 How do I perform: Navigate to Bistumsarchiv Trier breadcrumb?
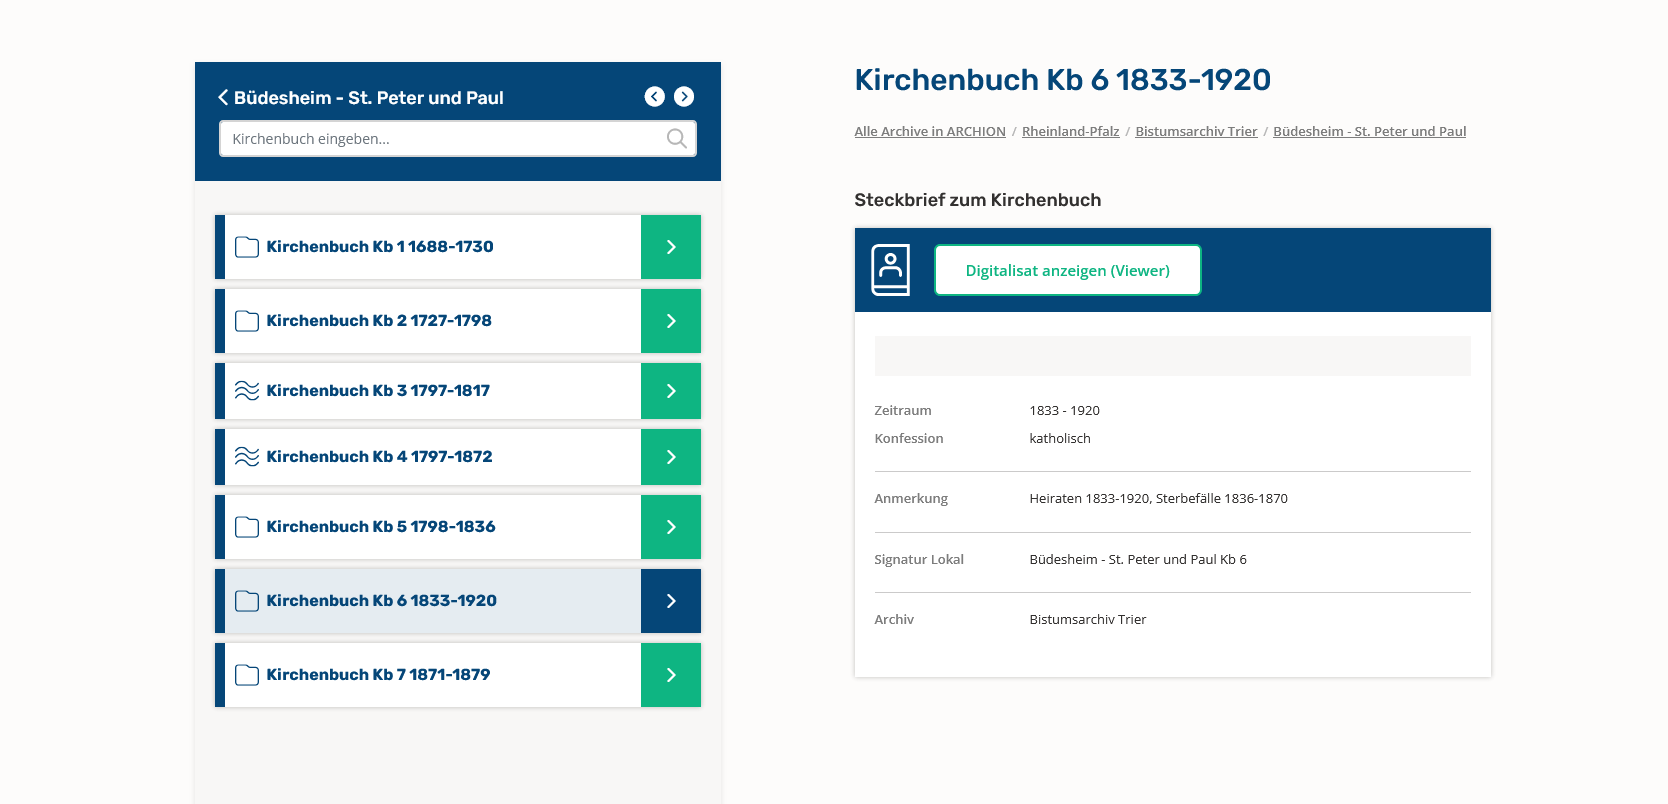coord(1196,132)
